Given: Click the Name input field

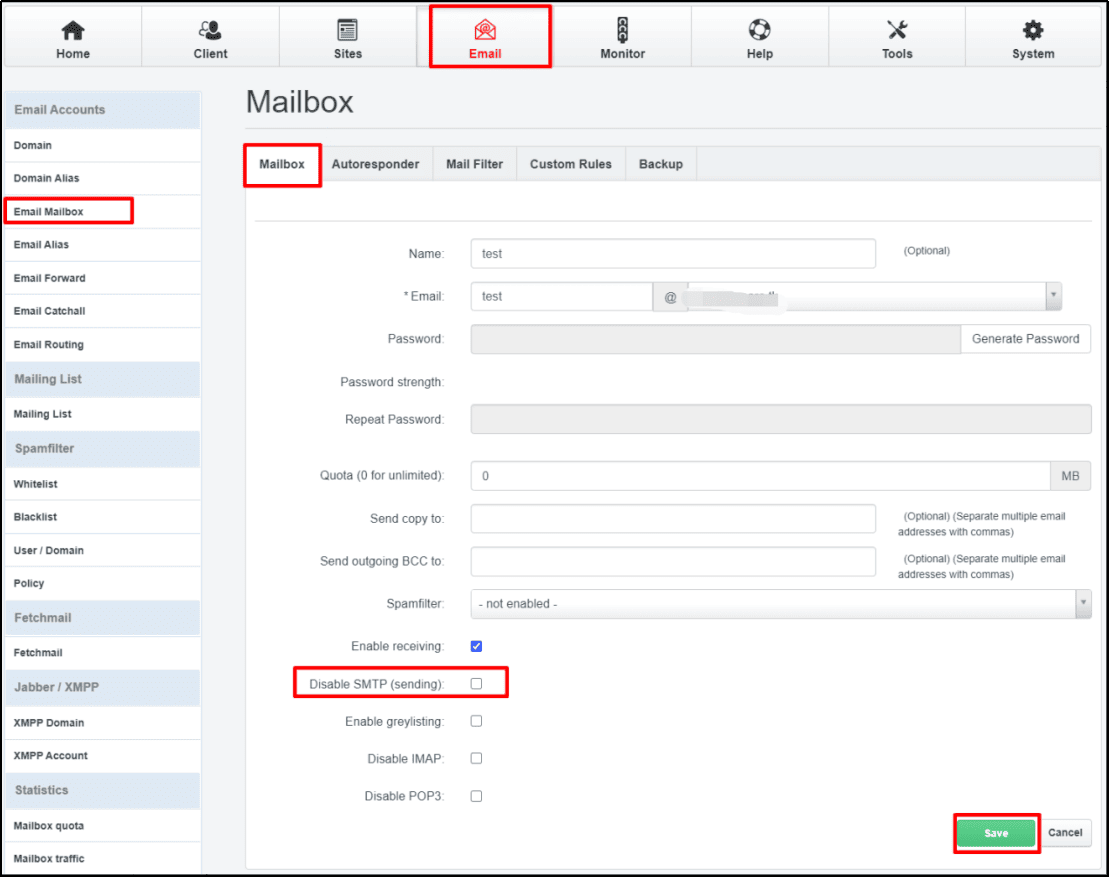Looking at the screenshot, I should [x=673, y=253].
